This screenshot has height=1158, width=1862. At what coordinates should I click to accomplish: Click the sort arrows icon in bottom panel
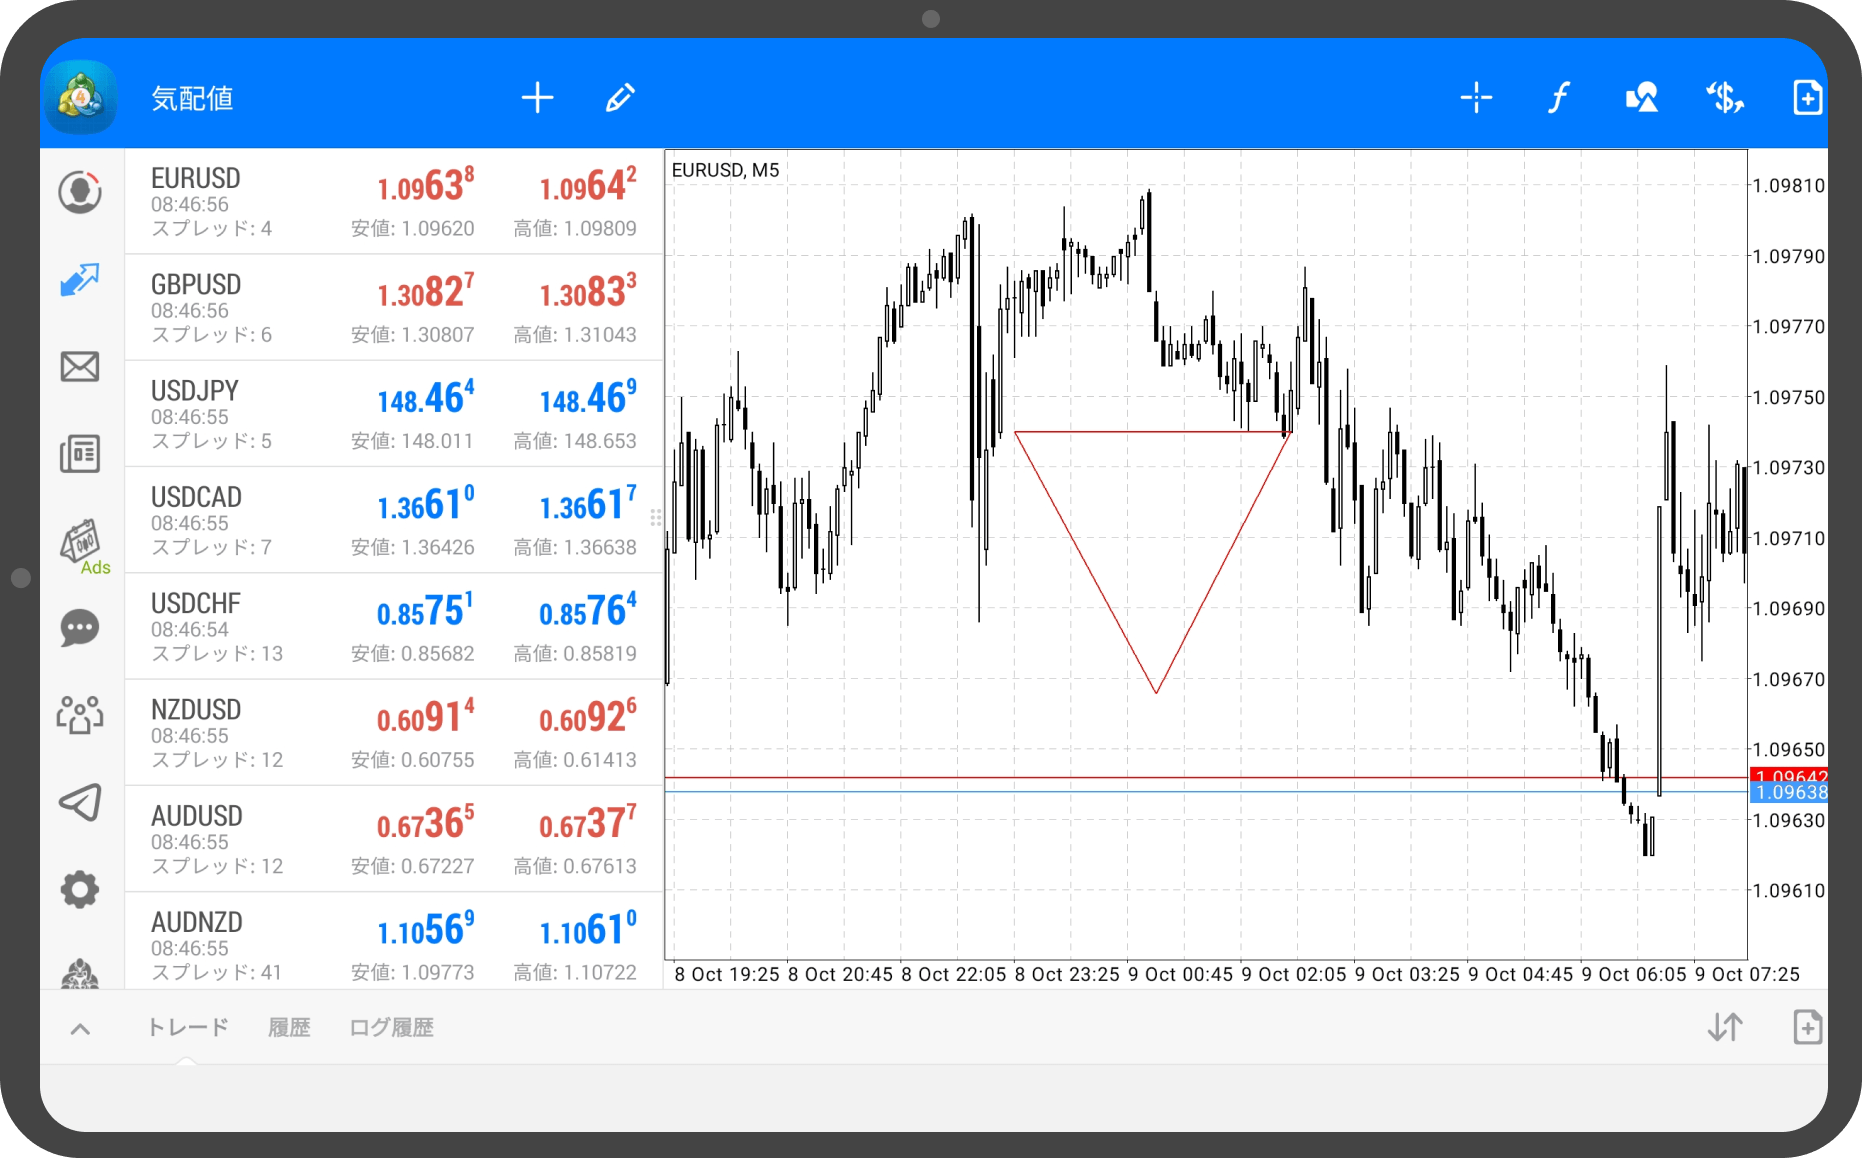pyautogui.click(x=1725, y=1027)
